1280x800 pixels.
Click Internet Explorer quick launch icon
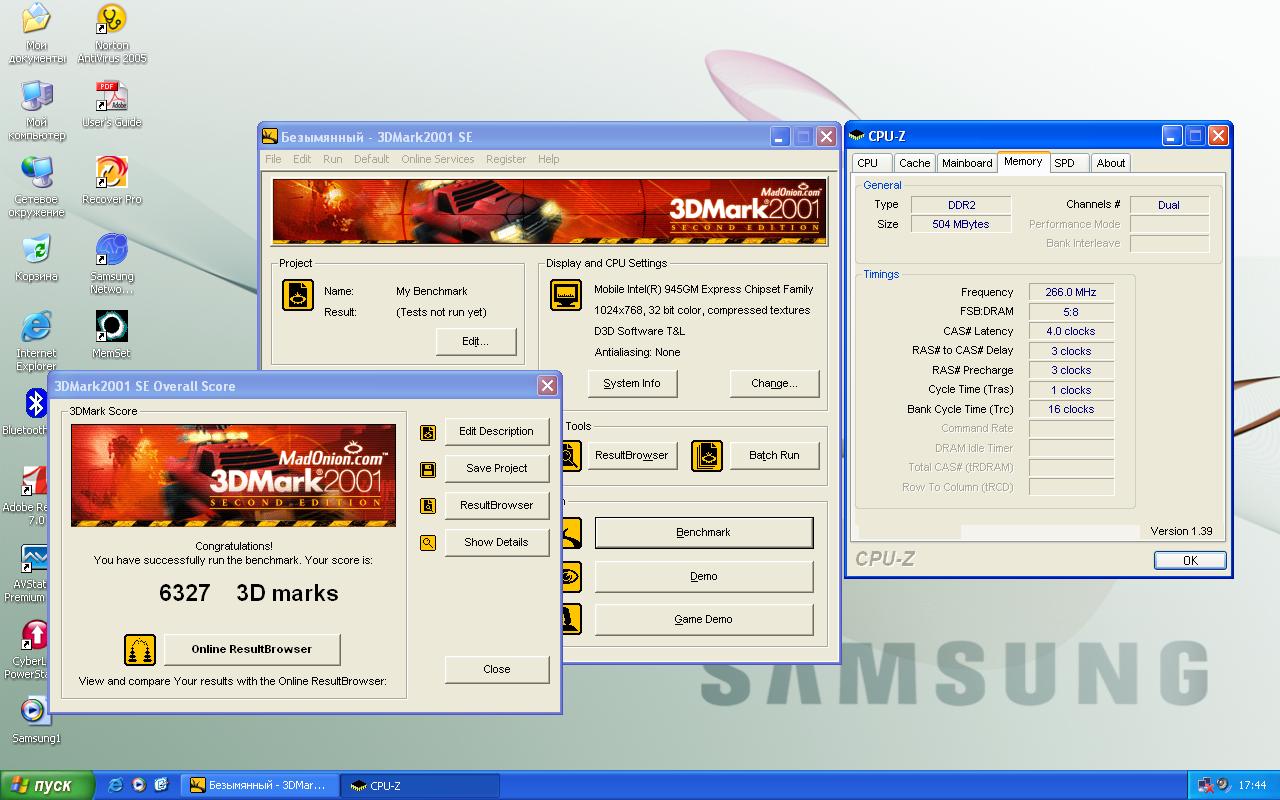pyautogui.click(x=116, y=785)
